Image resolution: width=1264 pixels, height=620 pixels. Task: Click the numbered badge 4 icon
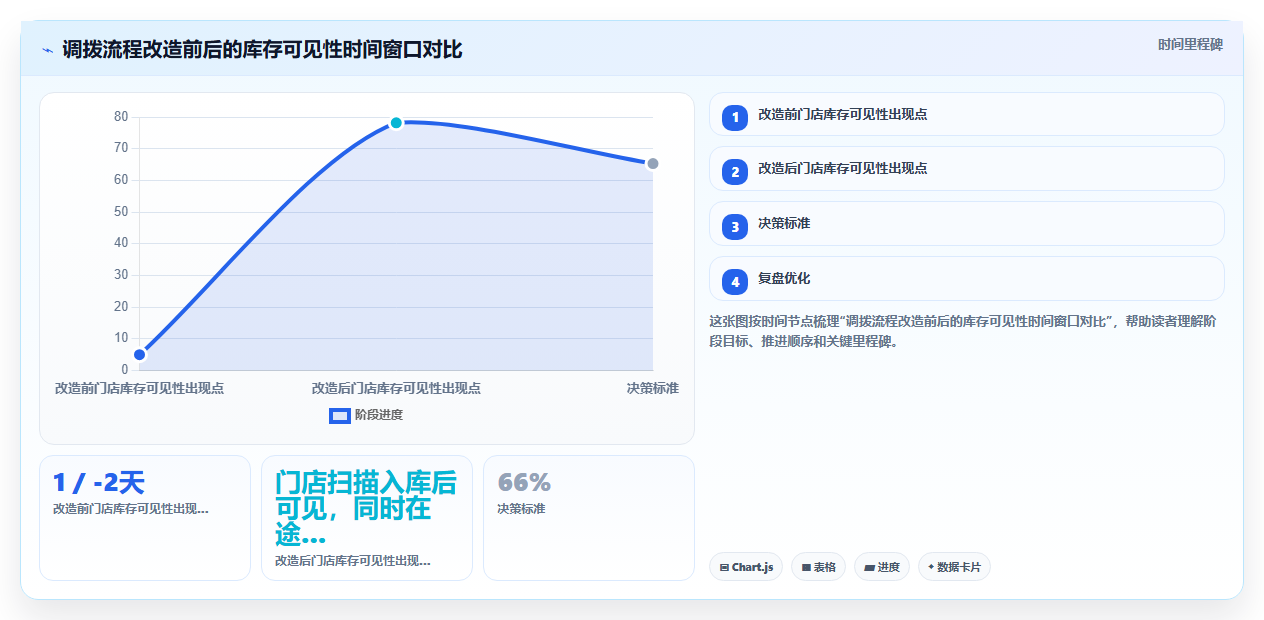[735, 281]
